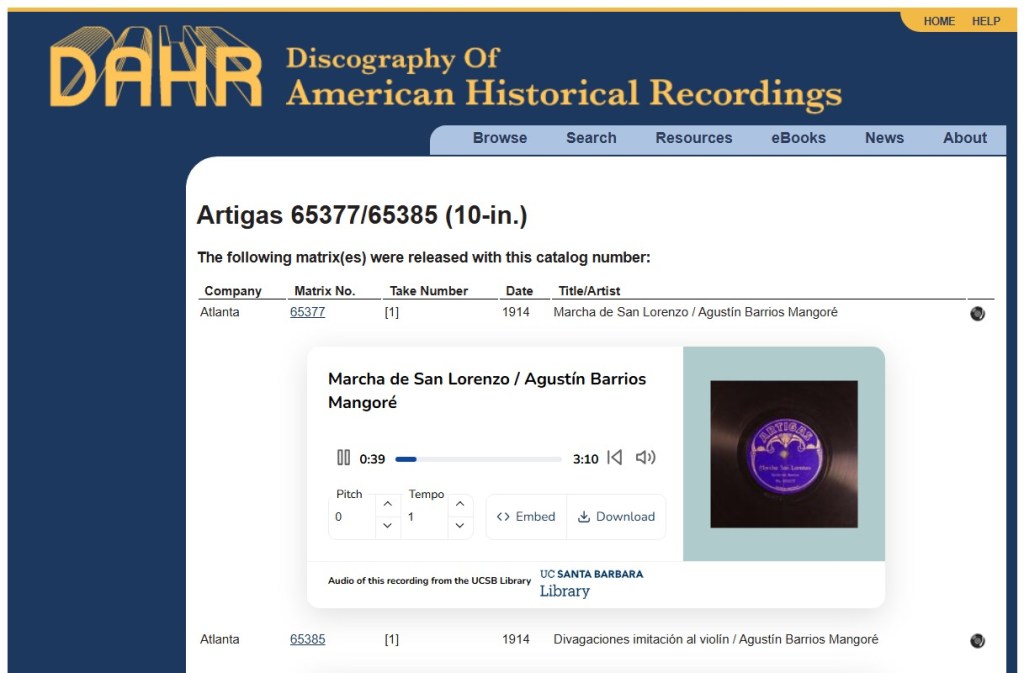
Task: Click the record icon for matrix 65377
Action: (x=977, y=313)
